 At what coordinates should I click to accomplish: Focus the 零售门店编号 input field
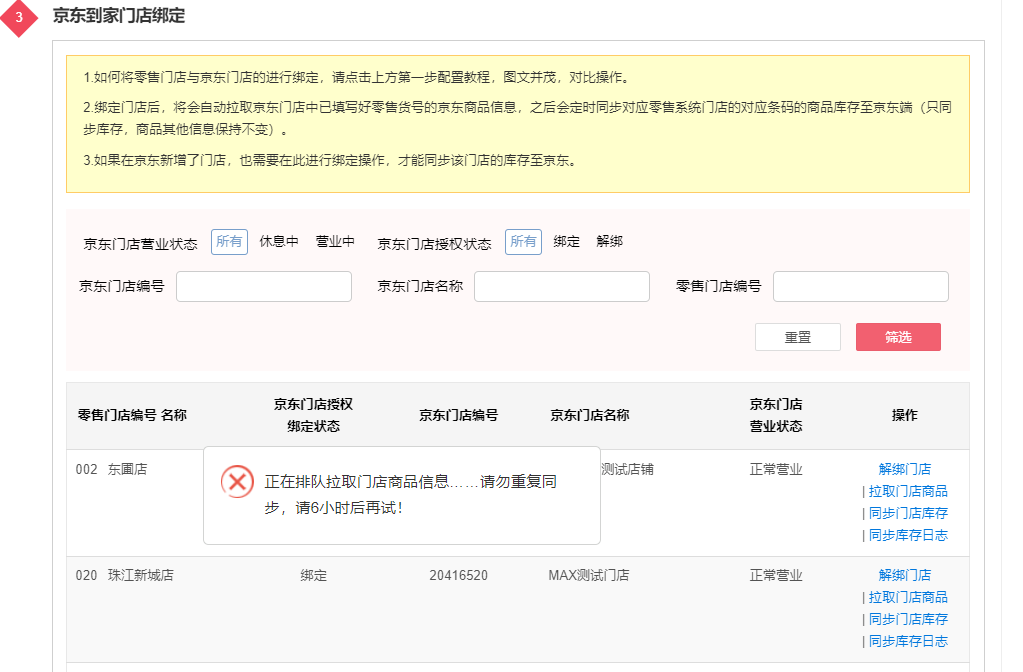(x=861, y=286)
